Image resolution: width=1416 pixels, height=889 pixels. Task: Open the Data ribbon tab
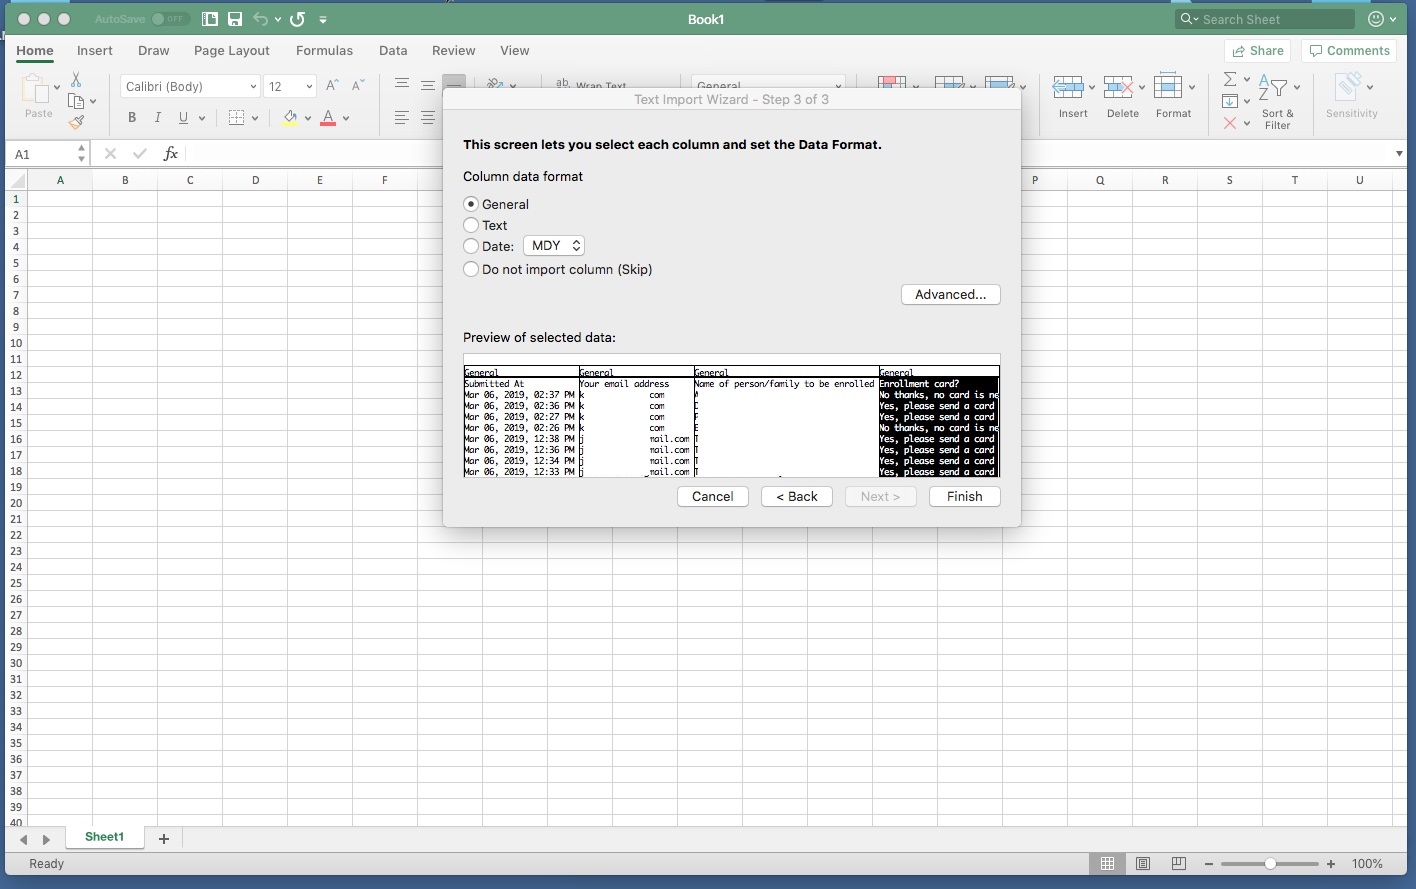click(x=393, y=51)
